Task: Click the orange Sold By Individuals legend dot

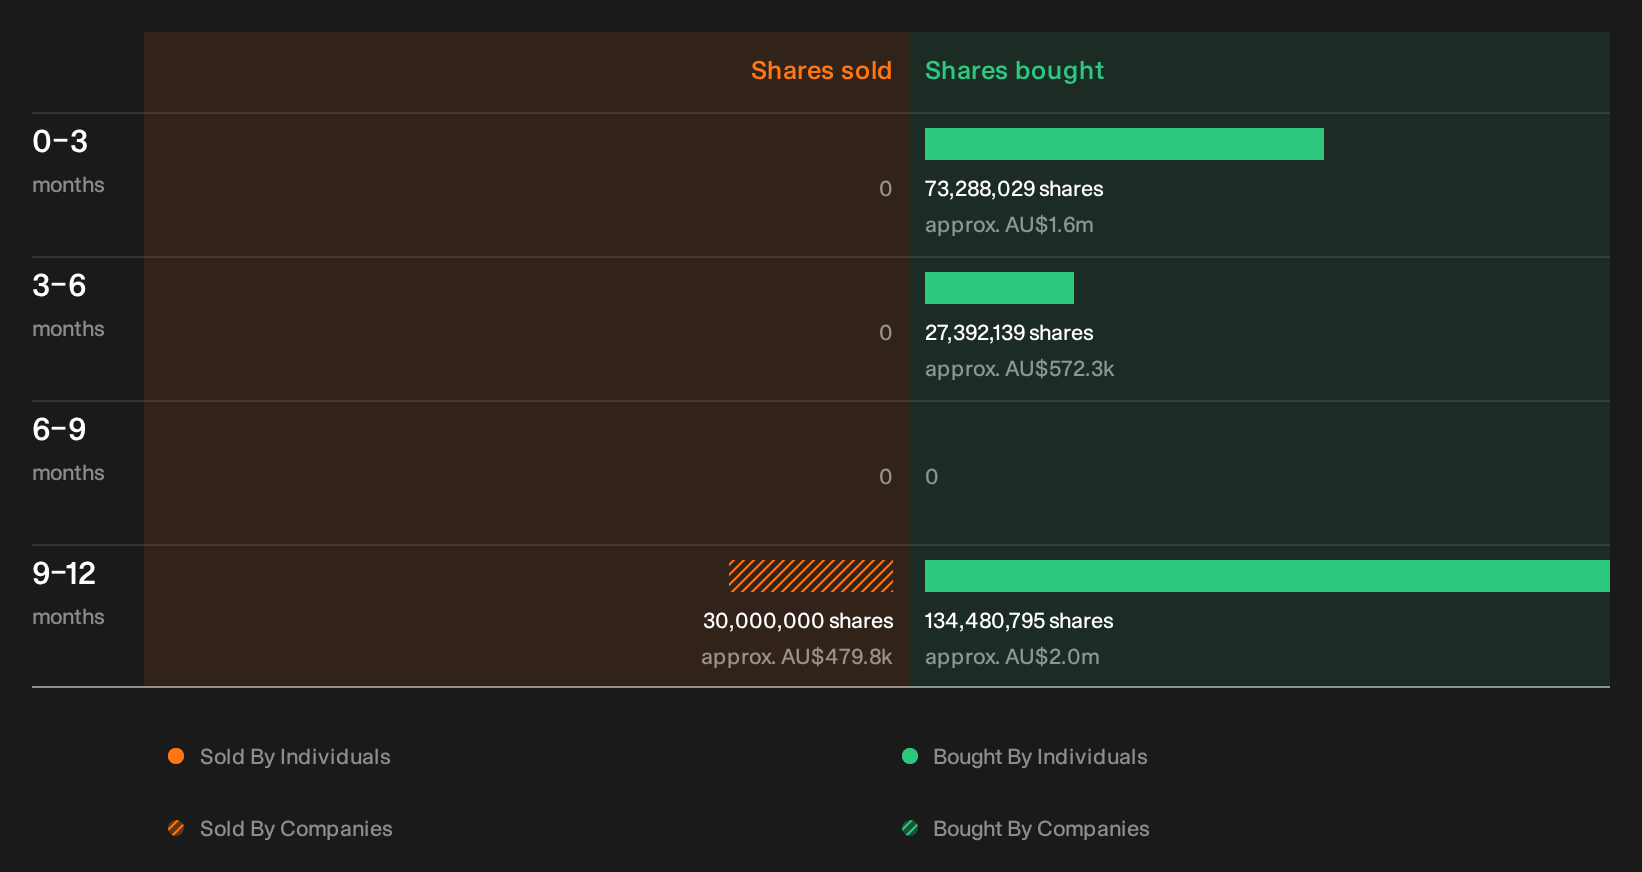Action: tap(176, 756)
